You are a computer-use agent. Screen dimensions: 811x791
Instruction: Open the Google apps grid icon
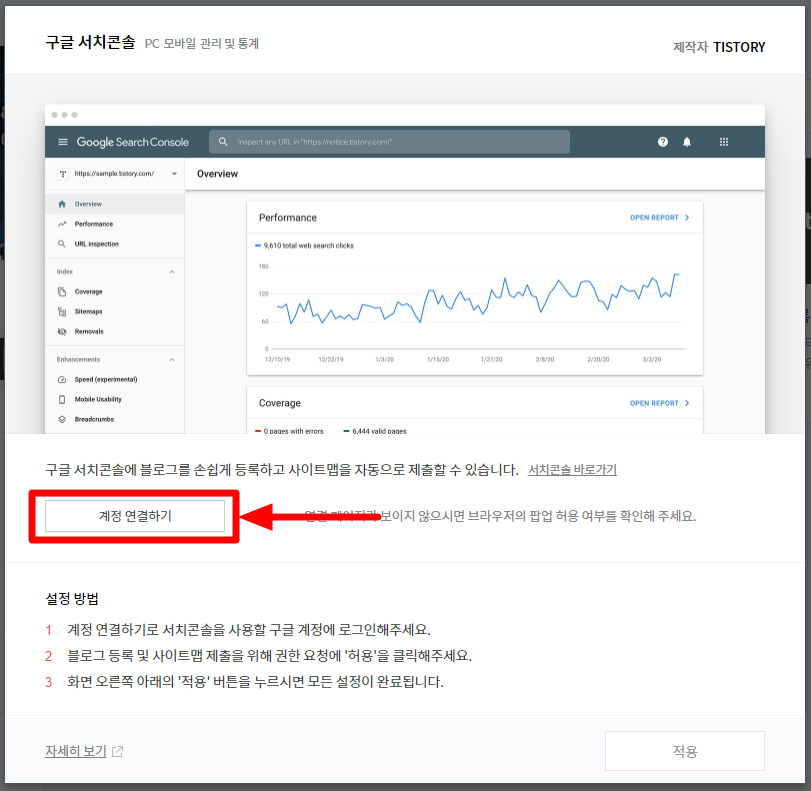coord(724,142)
